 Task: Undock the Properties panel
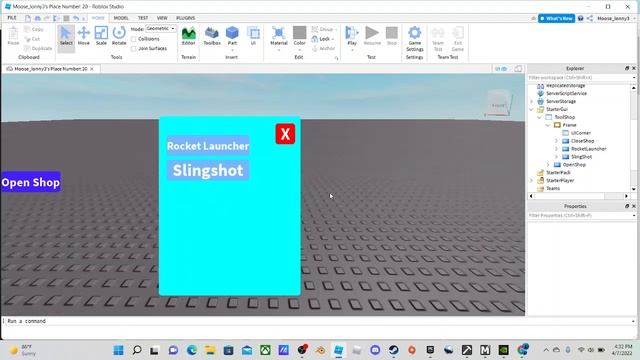point(627,206)
